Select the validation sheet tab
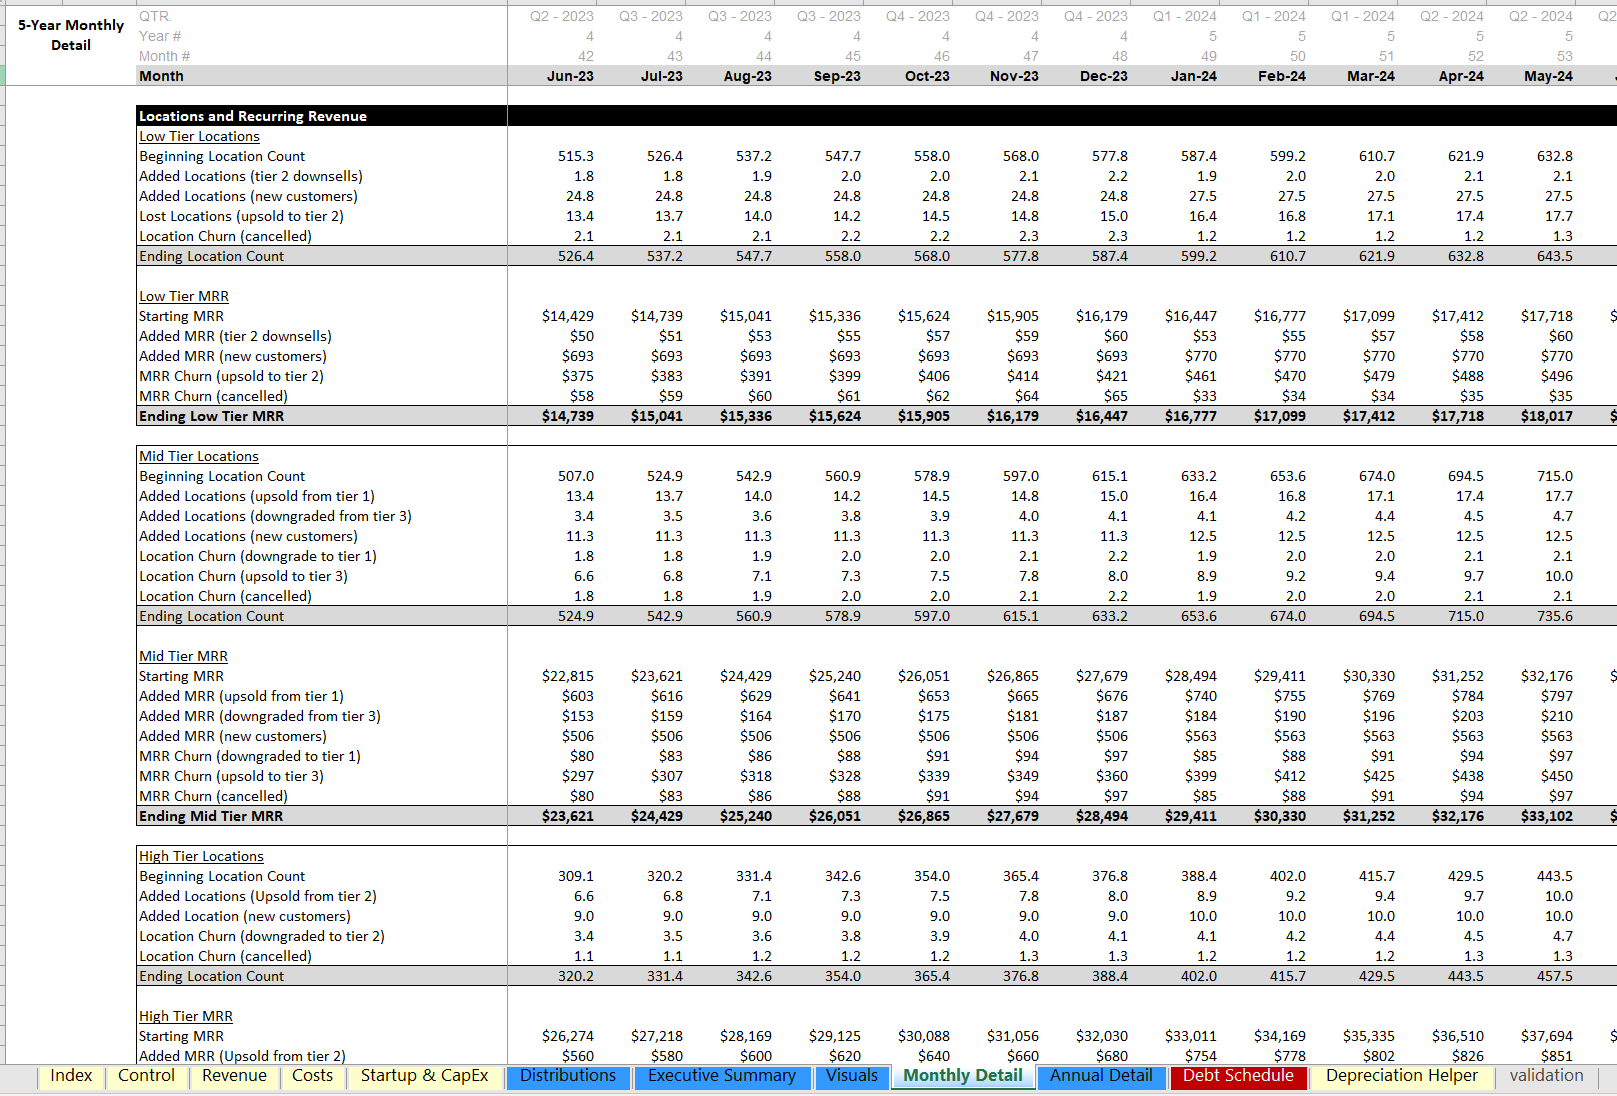Screen dimensions: 1617x1096 pos(1546,1076)
